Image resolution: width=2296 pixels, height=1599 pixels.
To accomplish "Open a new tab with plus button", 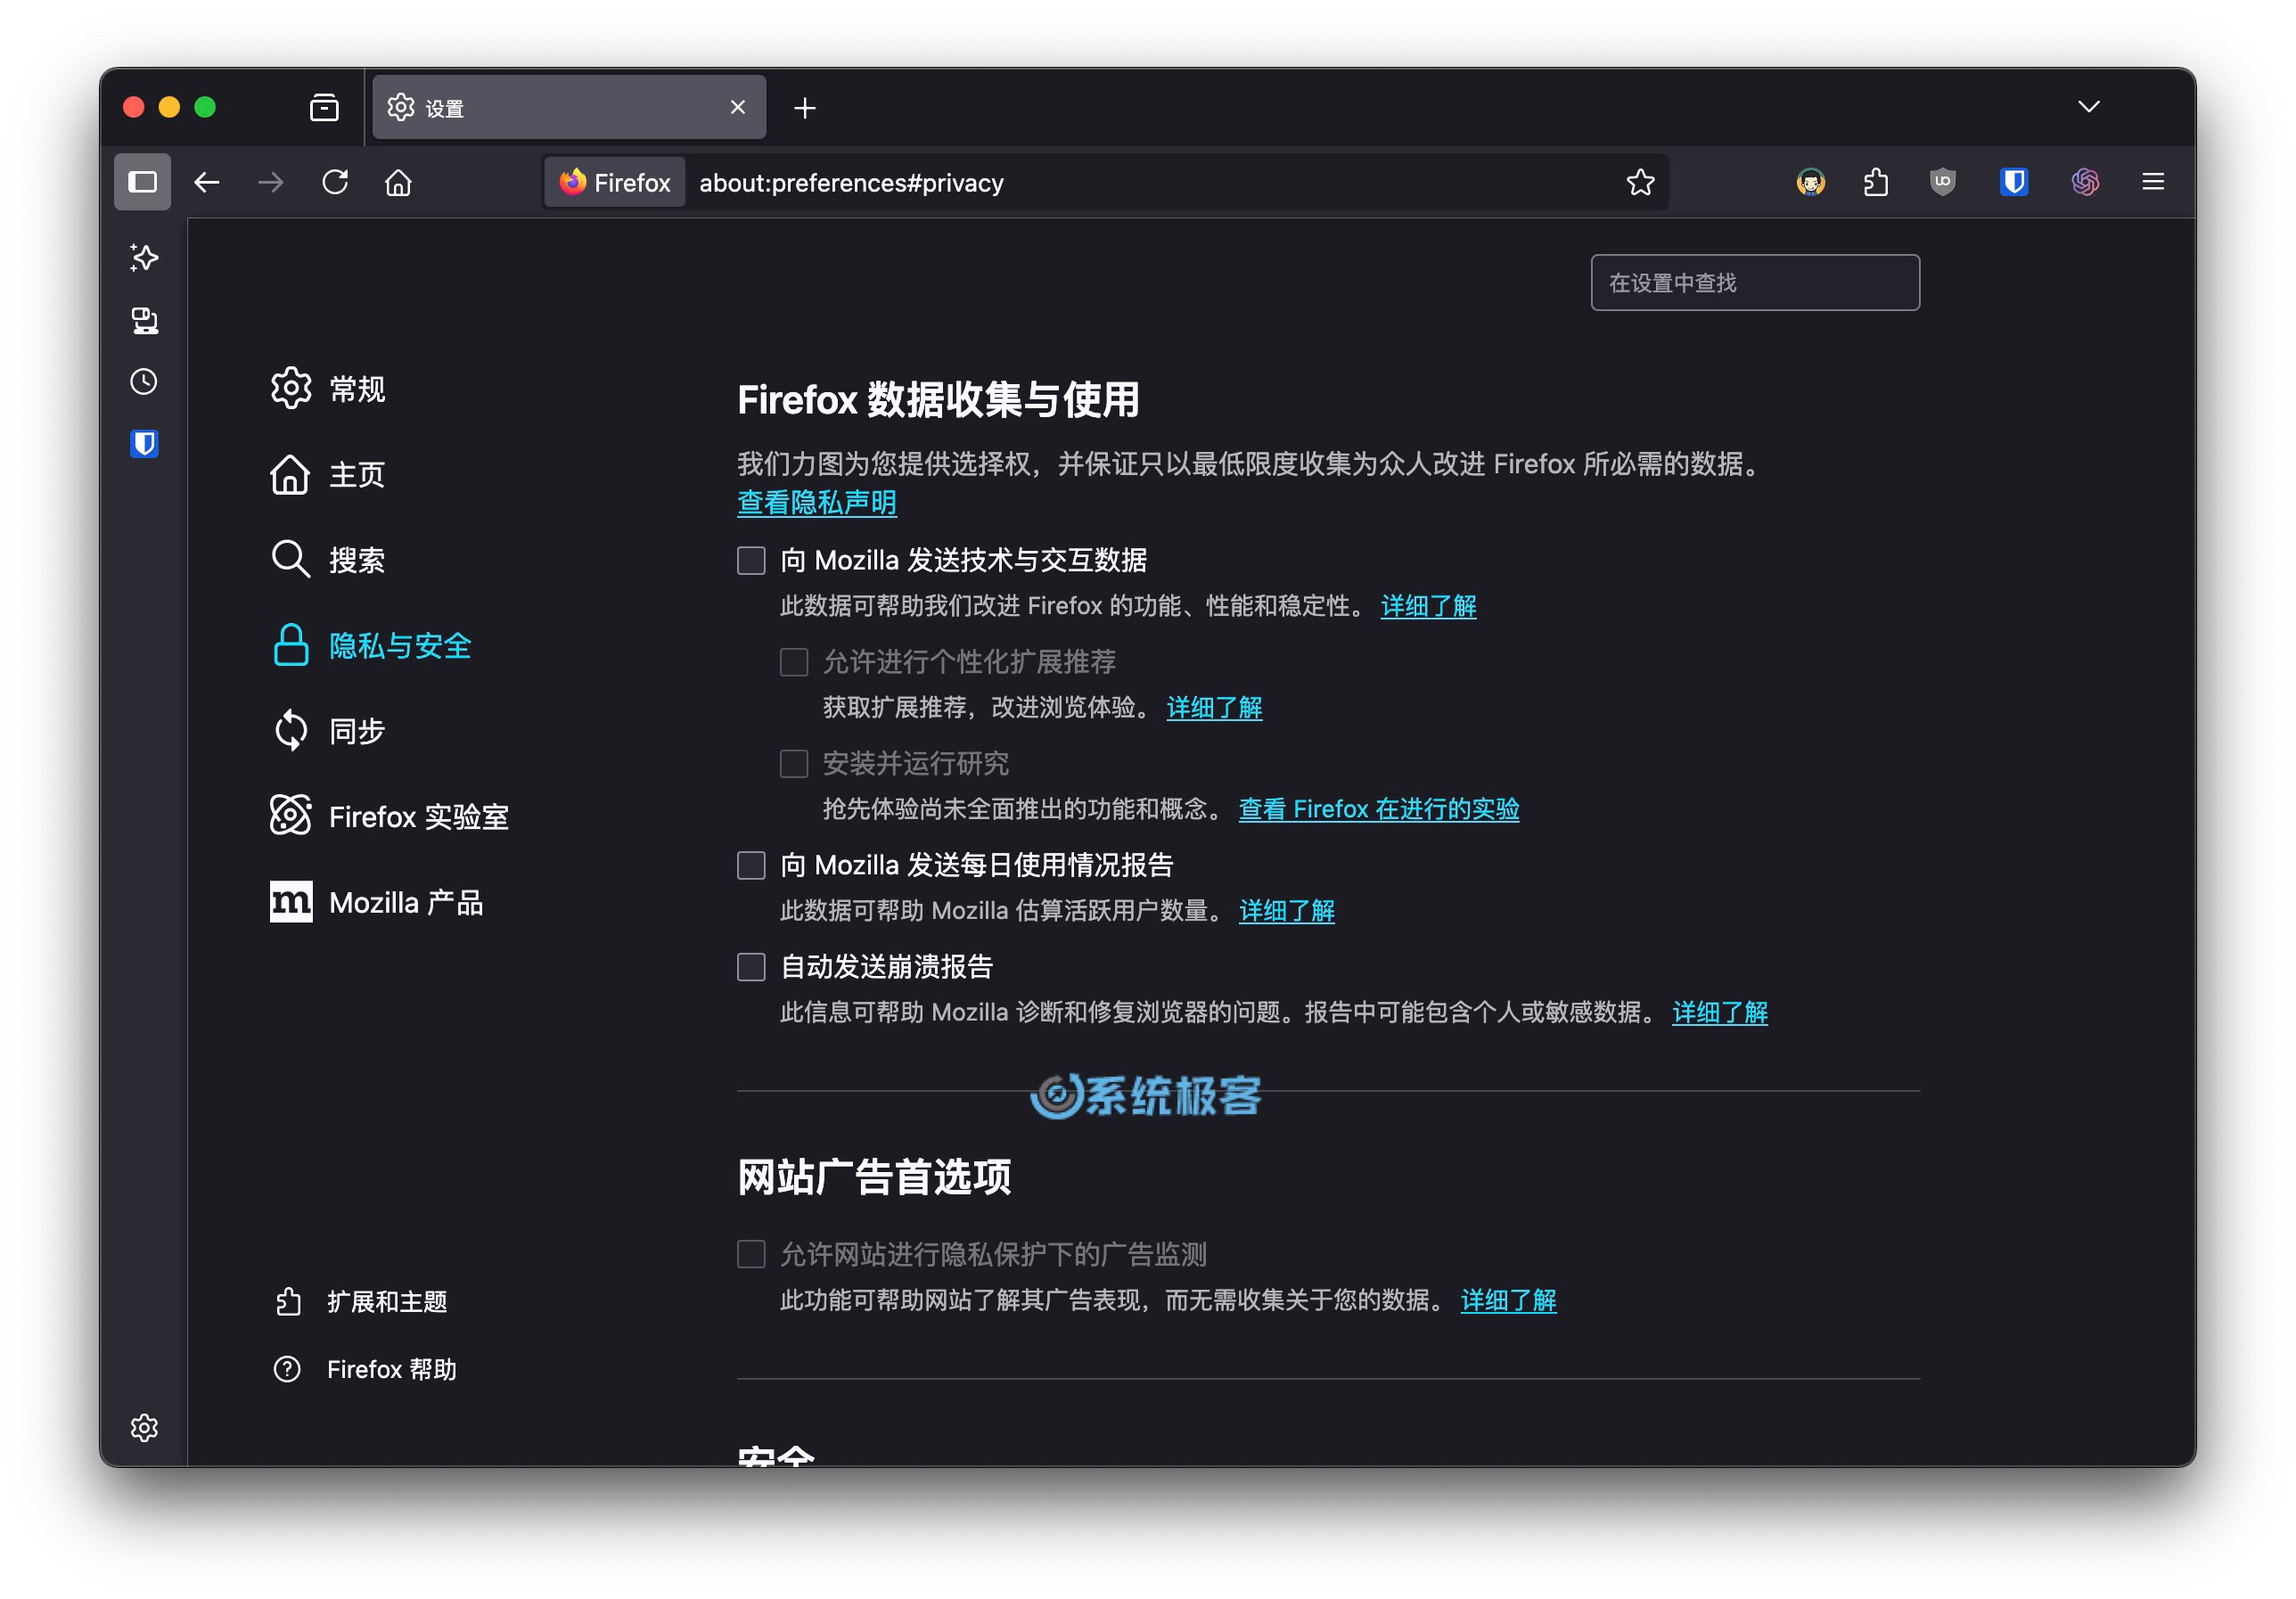I will click(x=805, y=108).
